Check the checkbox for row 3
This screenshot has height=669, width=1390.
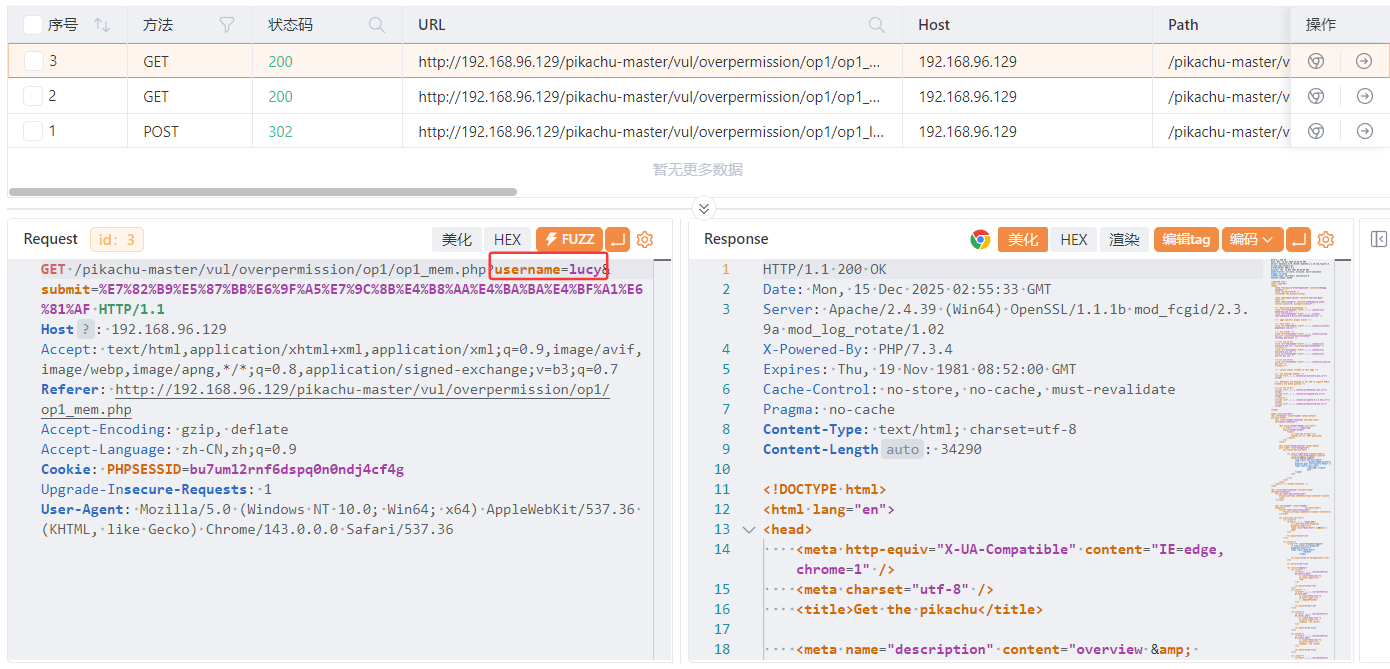pos(33,61)
